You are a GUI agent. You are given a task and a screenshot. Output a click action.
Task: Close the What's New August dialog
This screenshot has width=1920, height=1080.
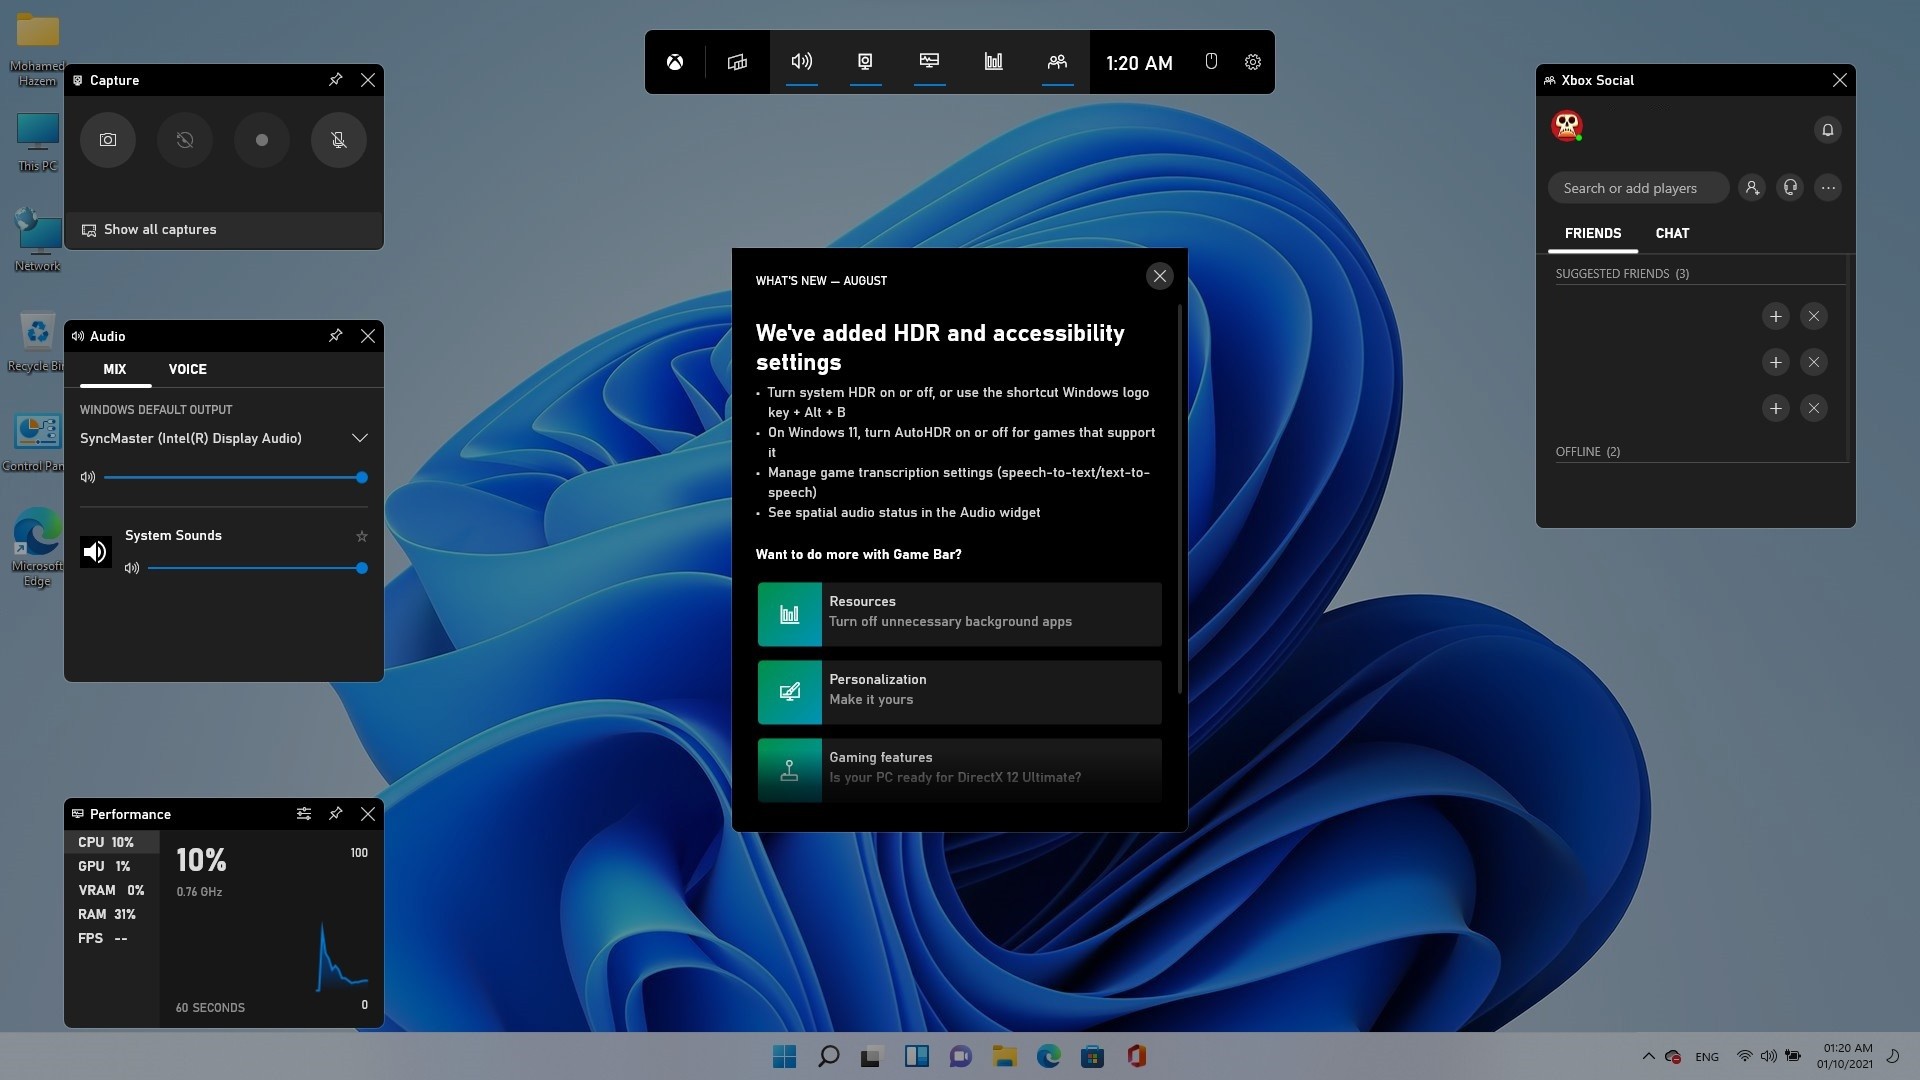1160,276
